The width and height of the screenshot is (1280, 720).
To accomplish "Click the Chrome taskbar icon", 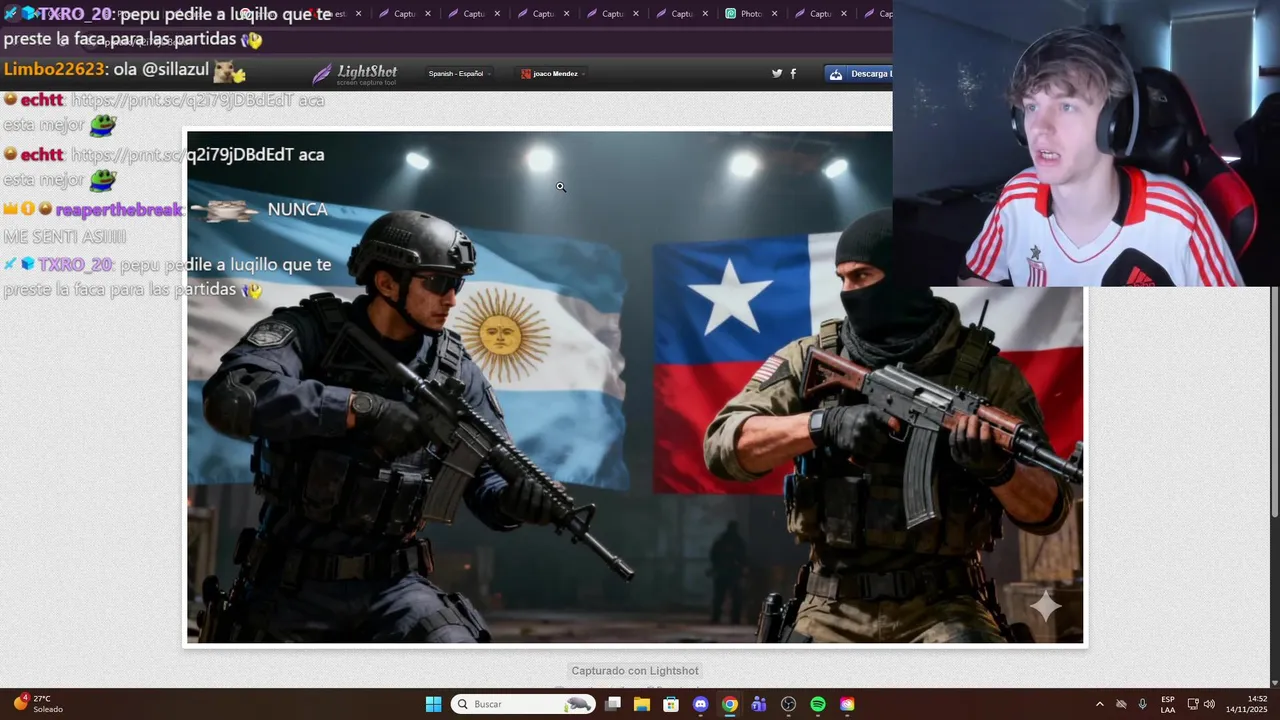I will point(730,704).
